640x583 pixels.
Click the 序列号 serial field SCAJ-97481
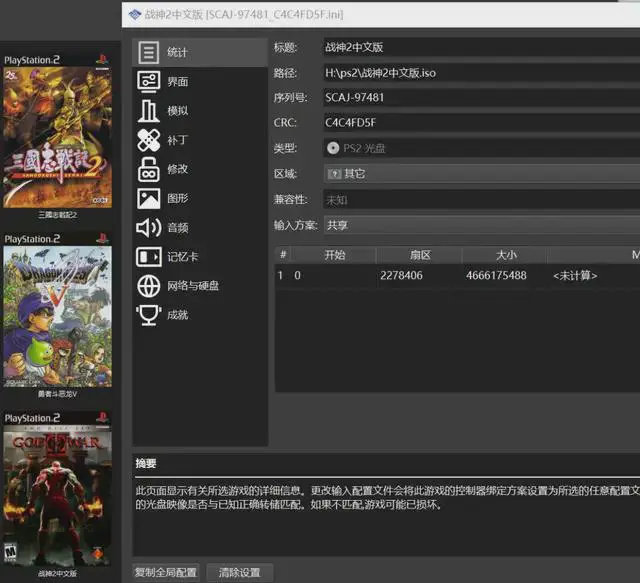482,98
